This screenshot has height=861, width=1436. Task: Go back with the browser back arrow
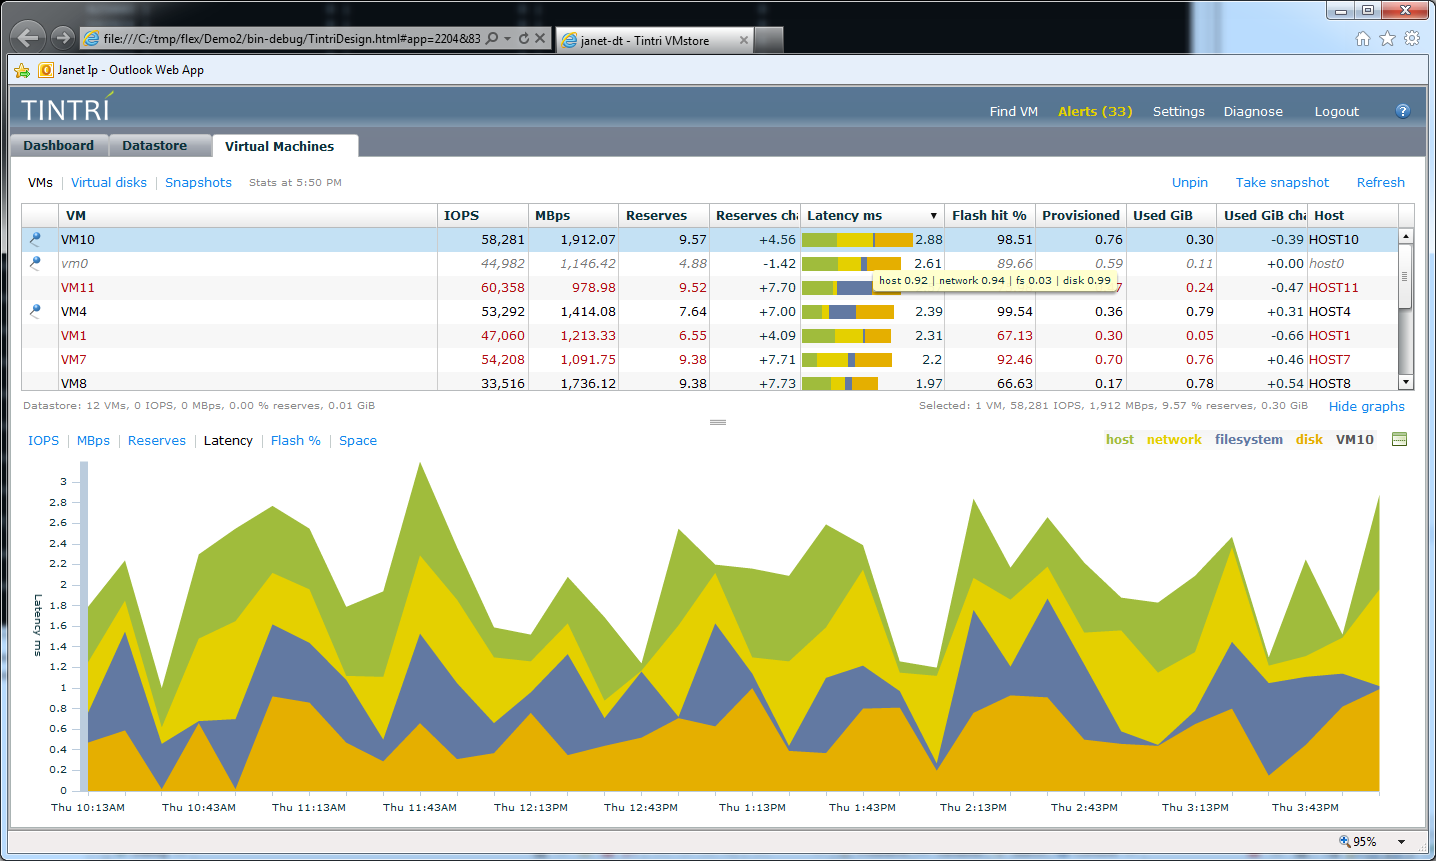28,38
